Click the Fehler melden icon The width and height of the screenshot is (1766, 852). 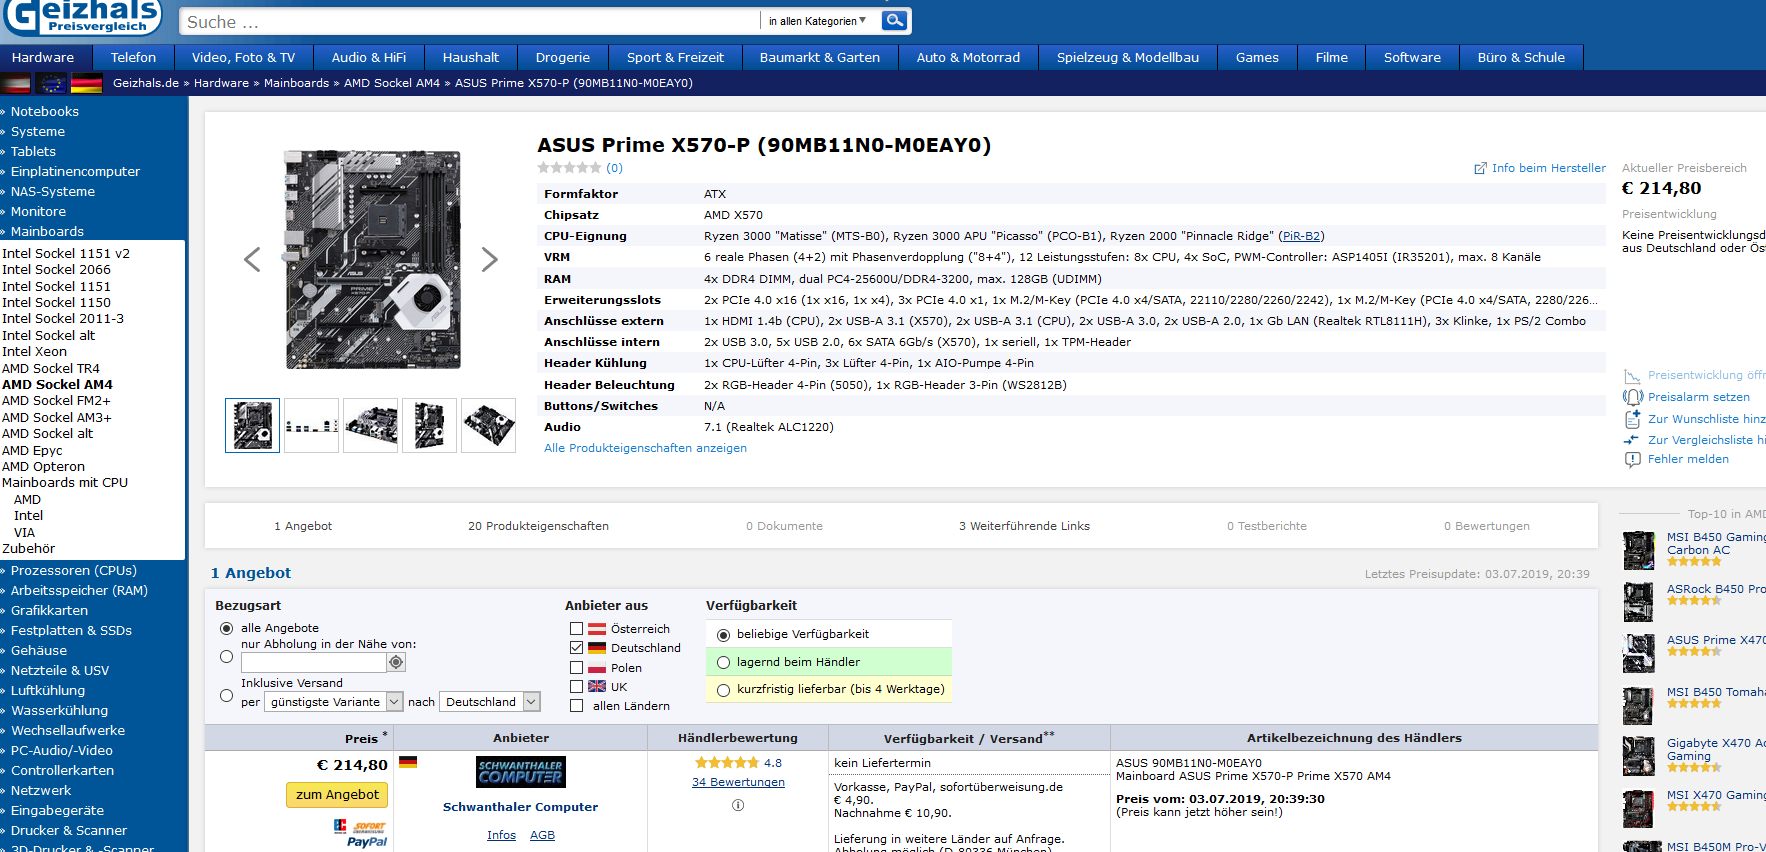(1632, 459)
